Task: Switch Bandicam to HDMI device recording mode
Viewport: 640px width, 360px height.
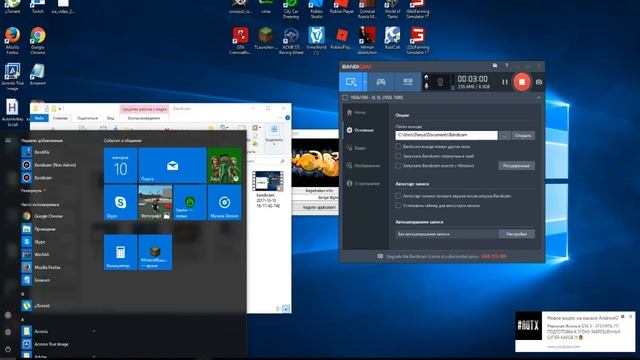Action: pos(407,82)
